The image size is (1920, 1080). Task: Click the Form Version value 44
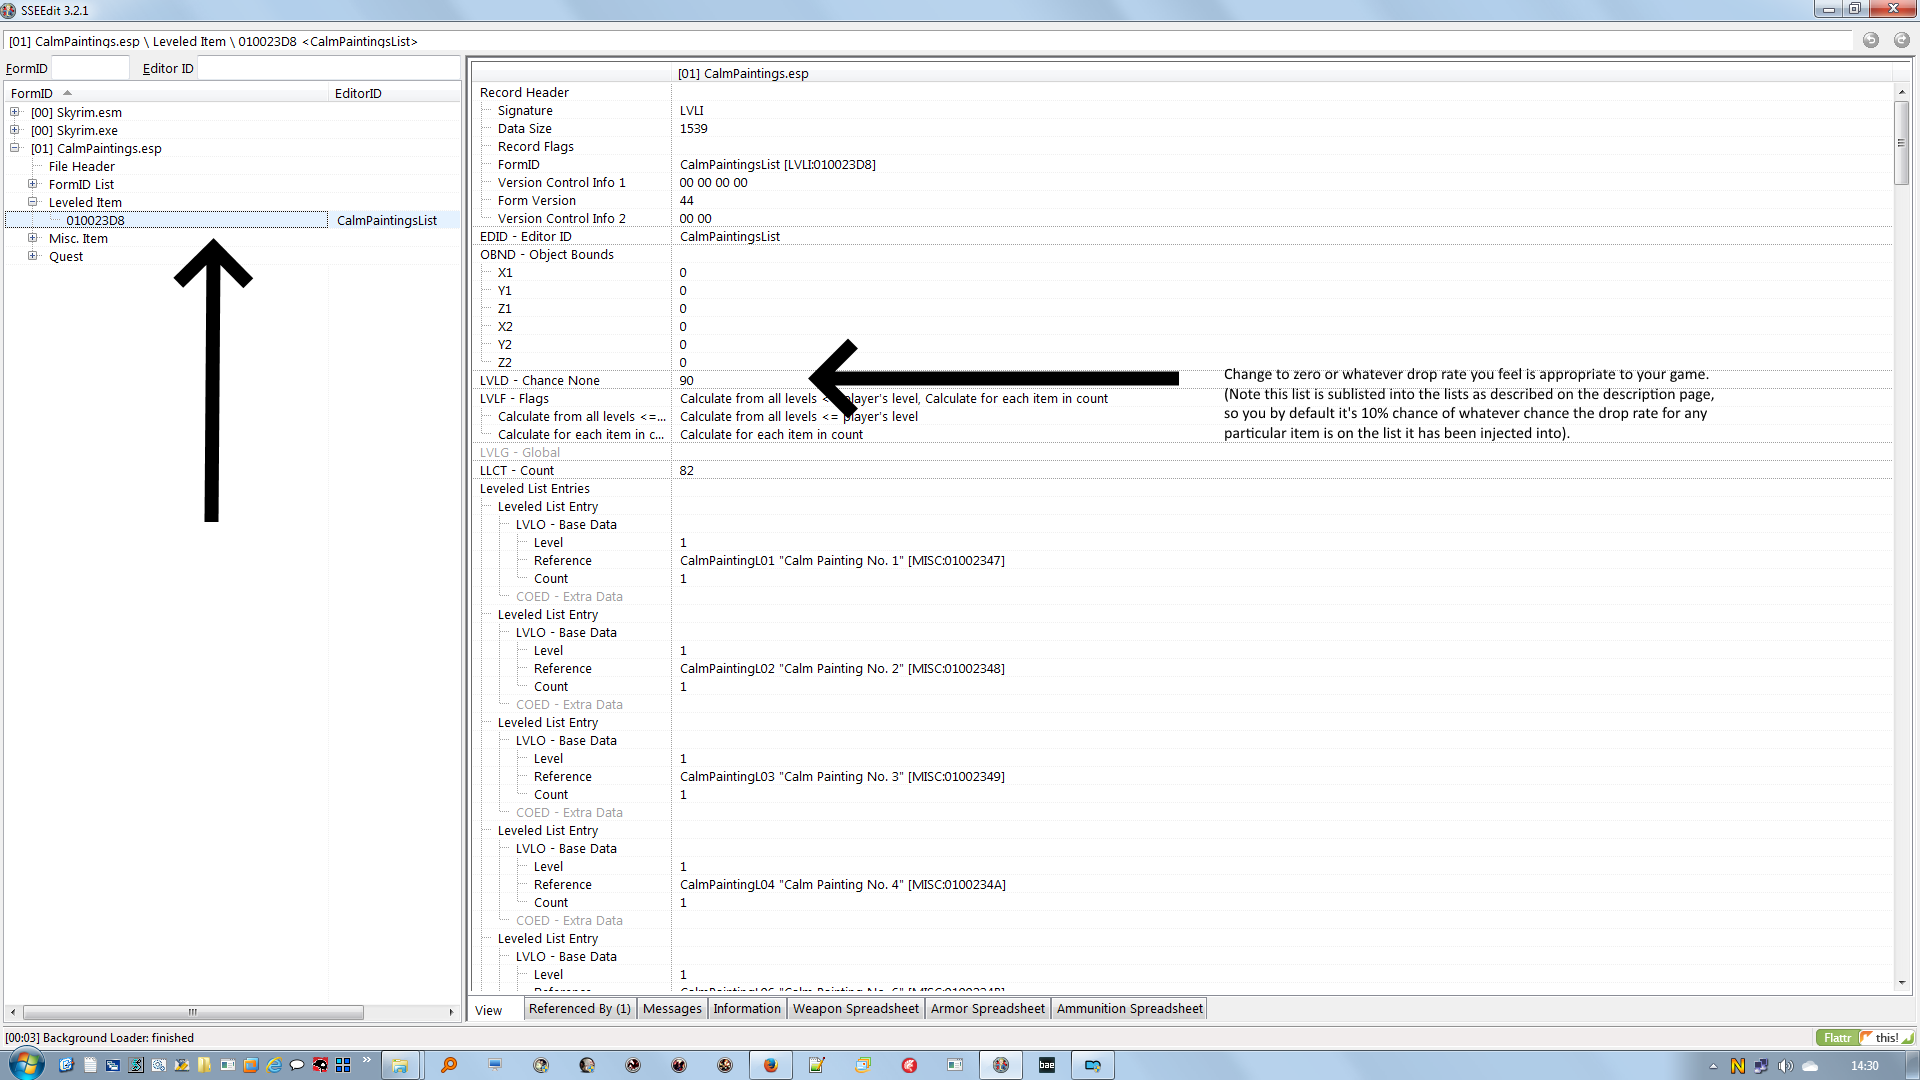click(x=687, y=200)
